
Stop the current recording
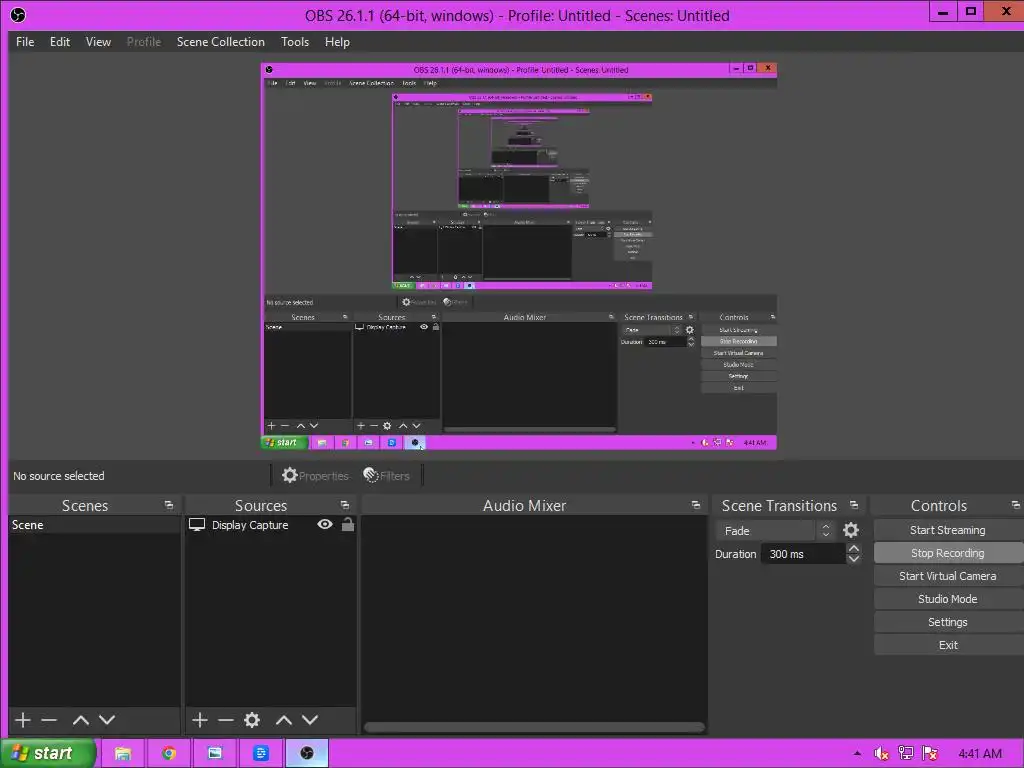(x=948, y=553)
